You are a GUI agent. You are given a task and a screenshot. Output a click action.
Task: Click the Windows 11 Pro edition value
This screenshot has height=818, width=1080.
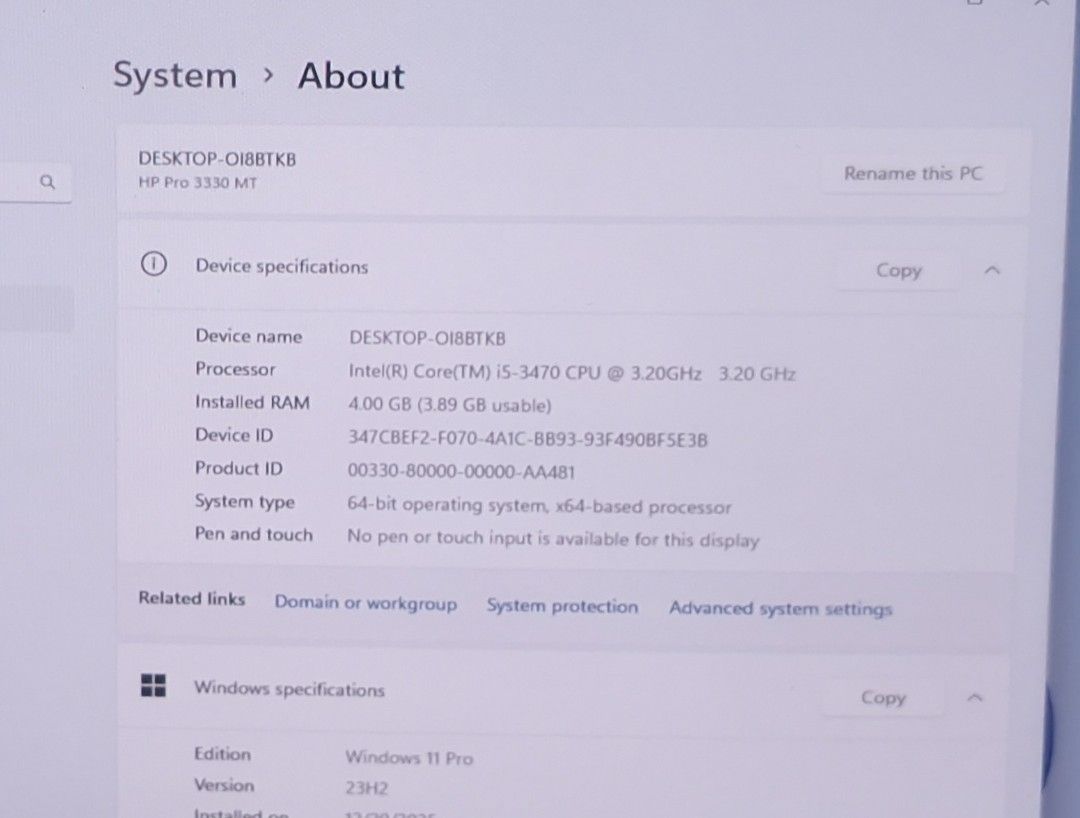(x=409, y=758)
